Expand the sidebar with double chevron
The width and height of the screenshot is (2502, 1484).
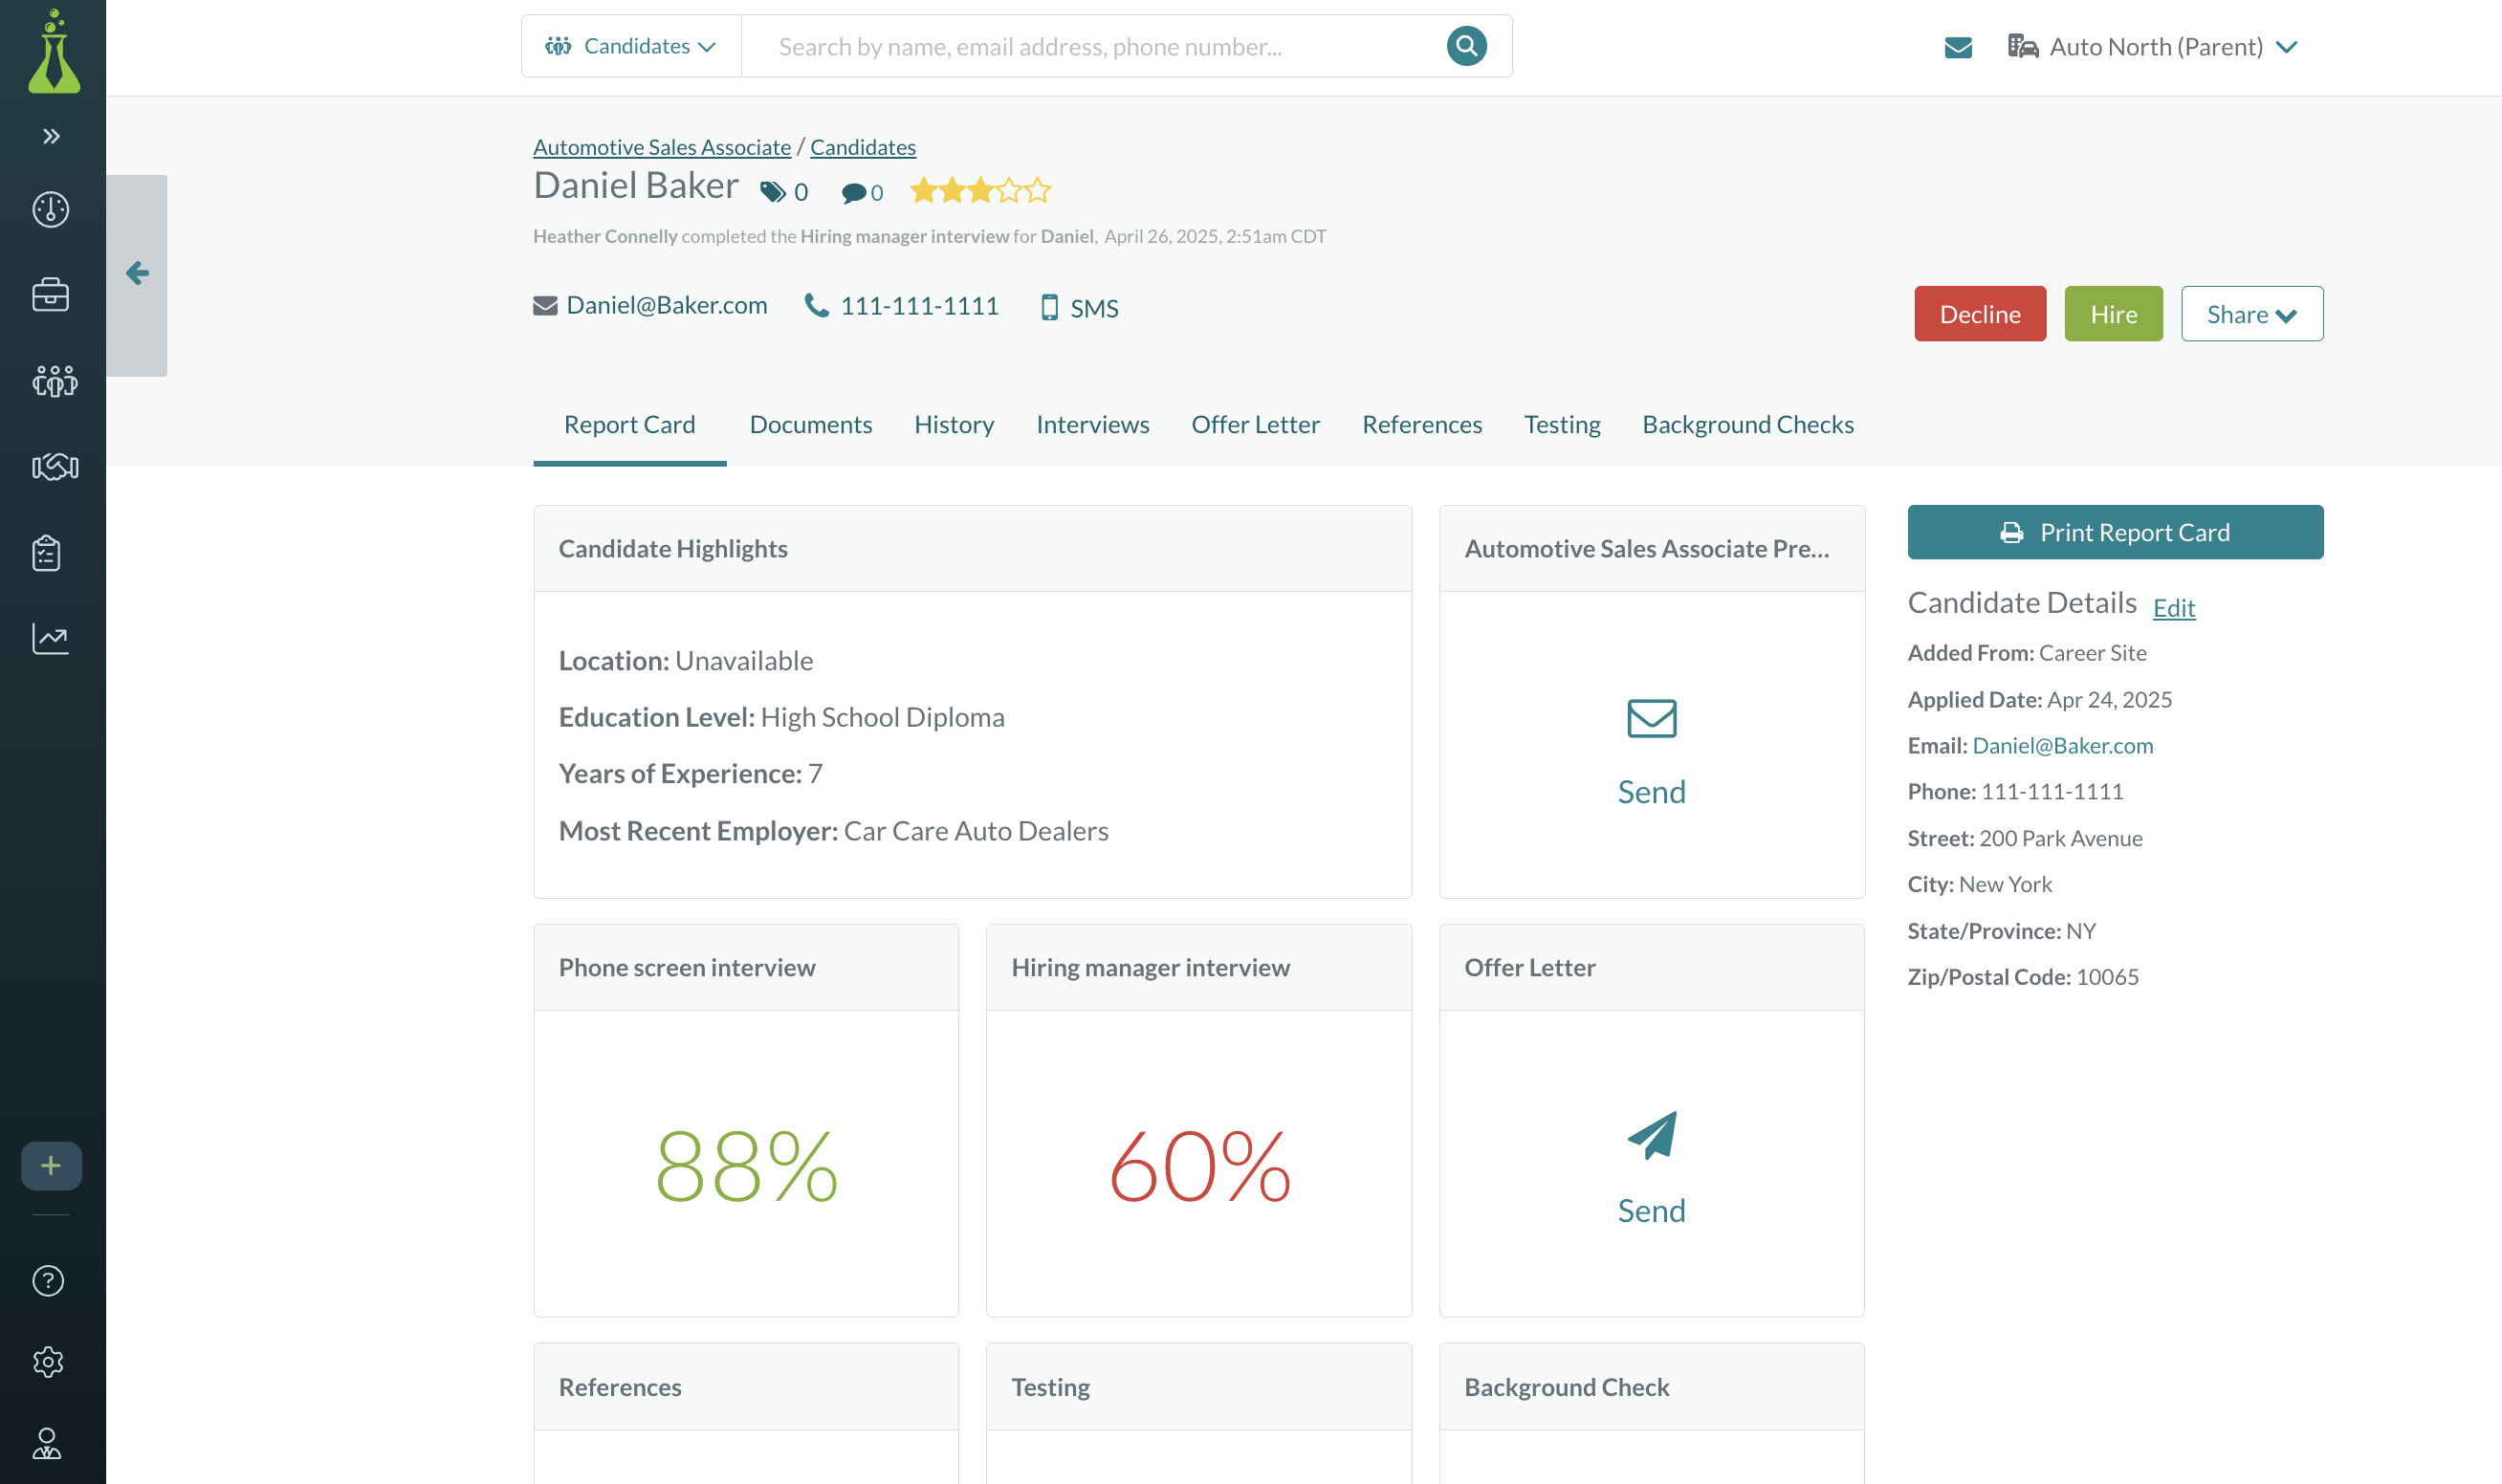52,136
